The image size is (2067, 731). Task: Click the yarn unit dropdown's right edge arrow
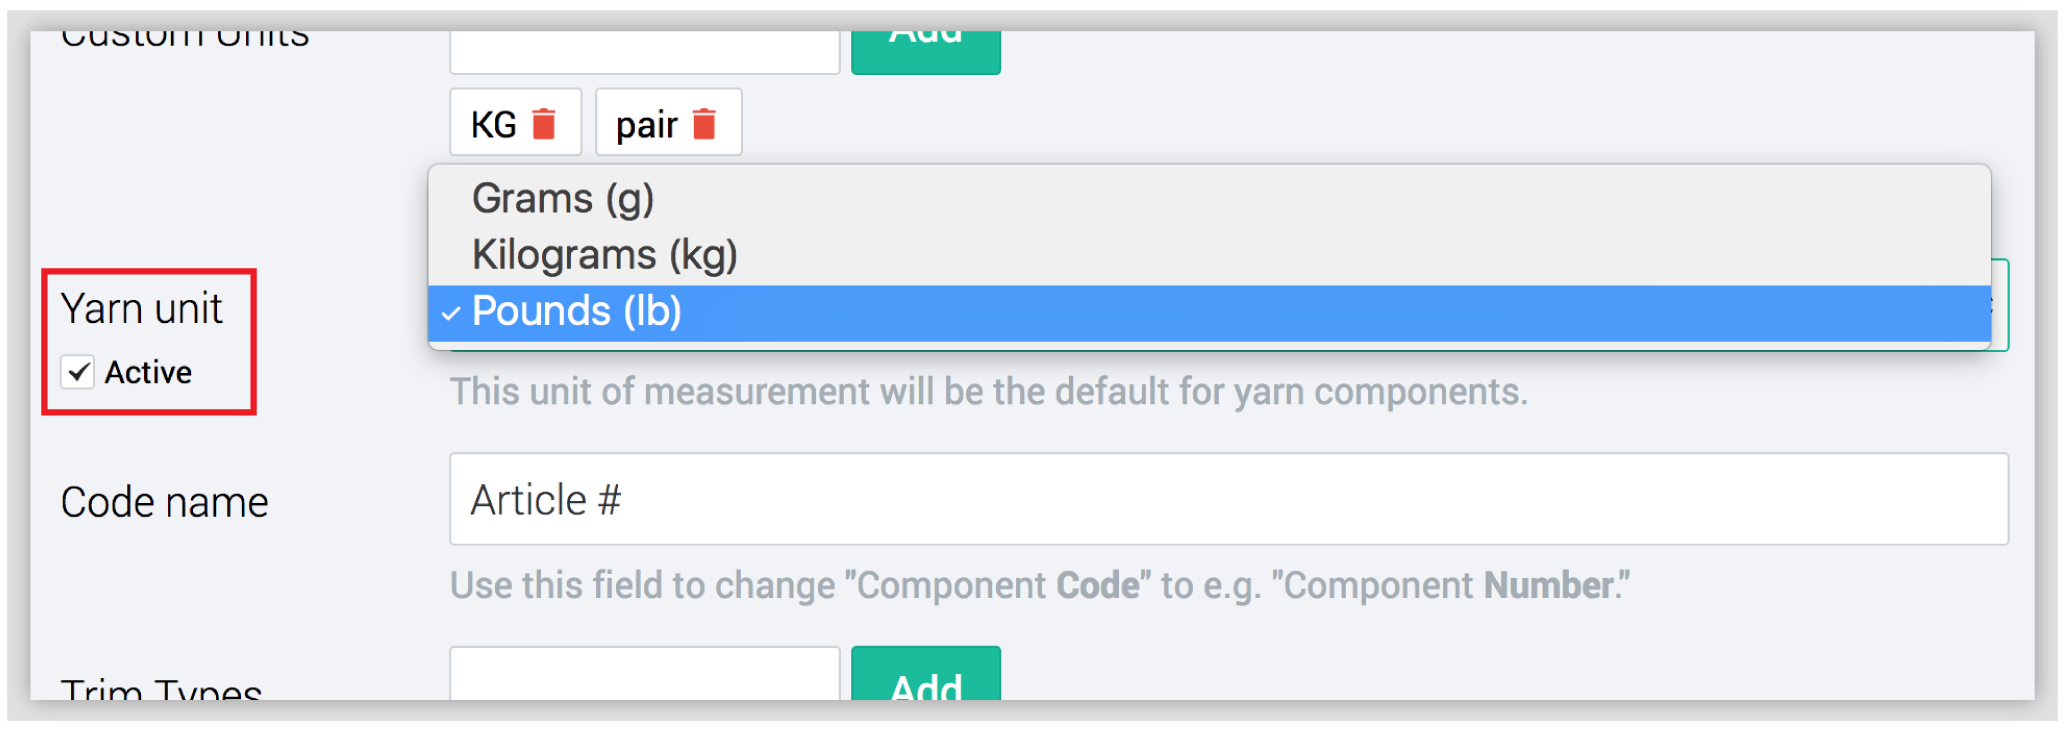pyautogui.click(x=1996, y=305)
